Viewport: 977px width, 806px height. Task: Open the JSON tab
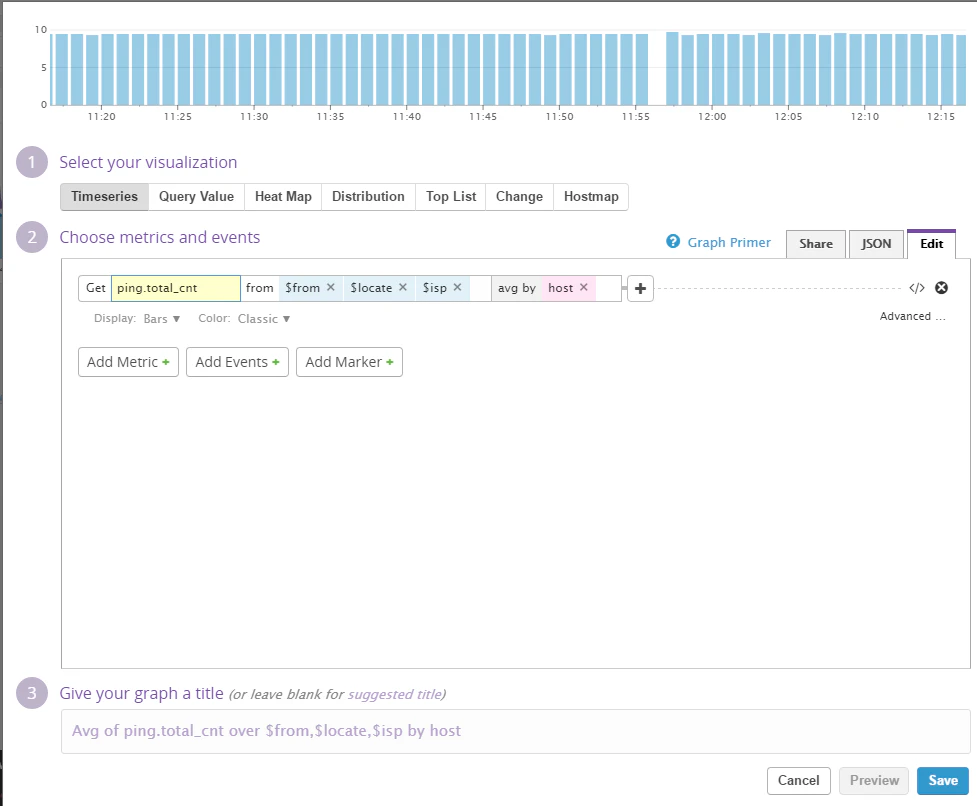point(876,244)
